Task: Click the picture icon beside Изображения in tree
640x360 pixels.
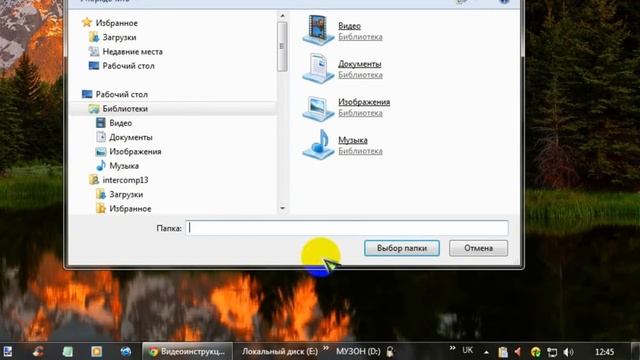Action: pos(100,151)
